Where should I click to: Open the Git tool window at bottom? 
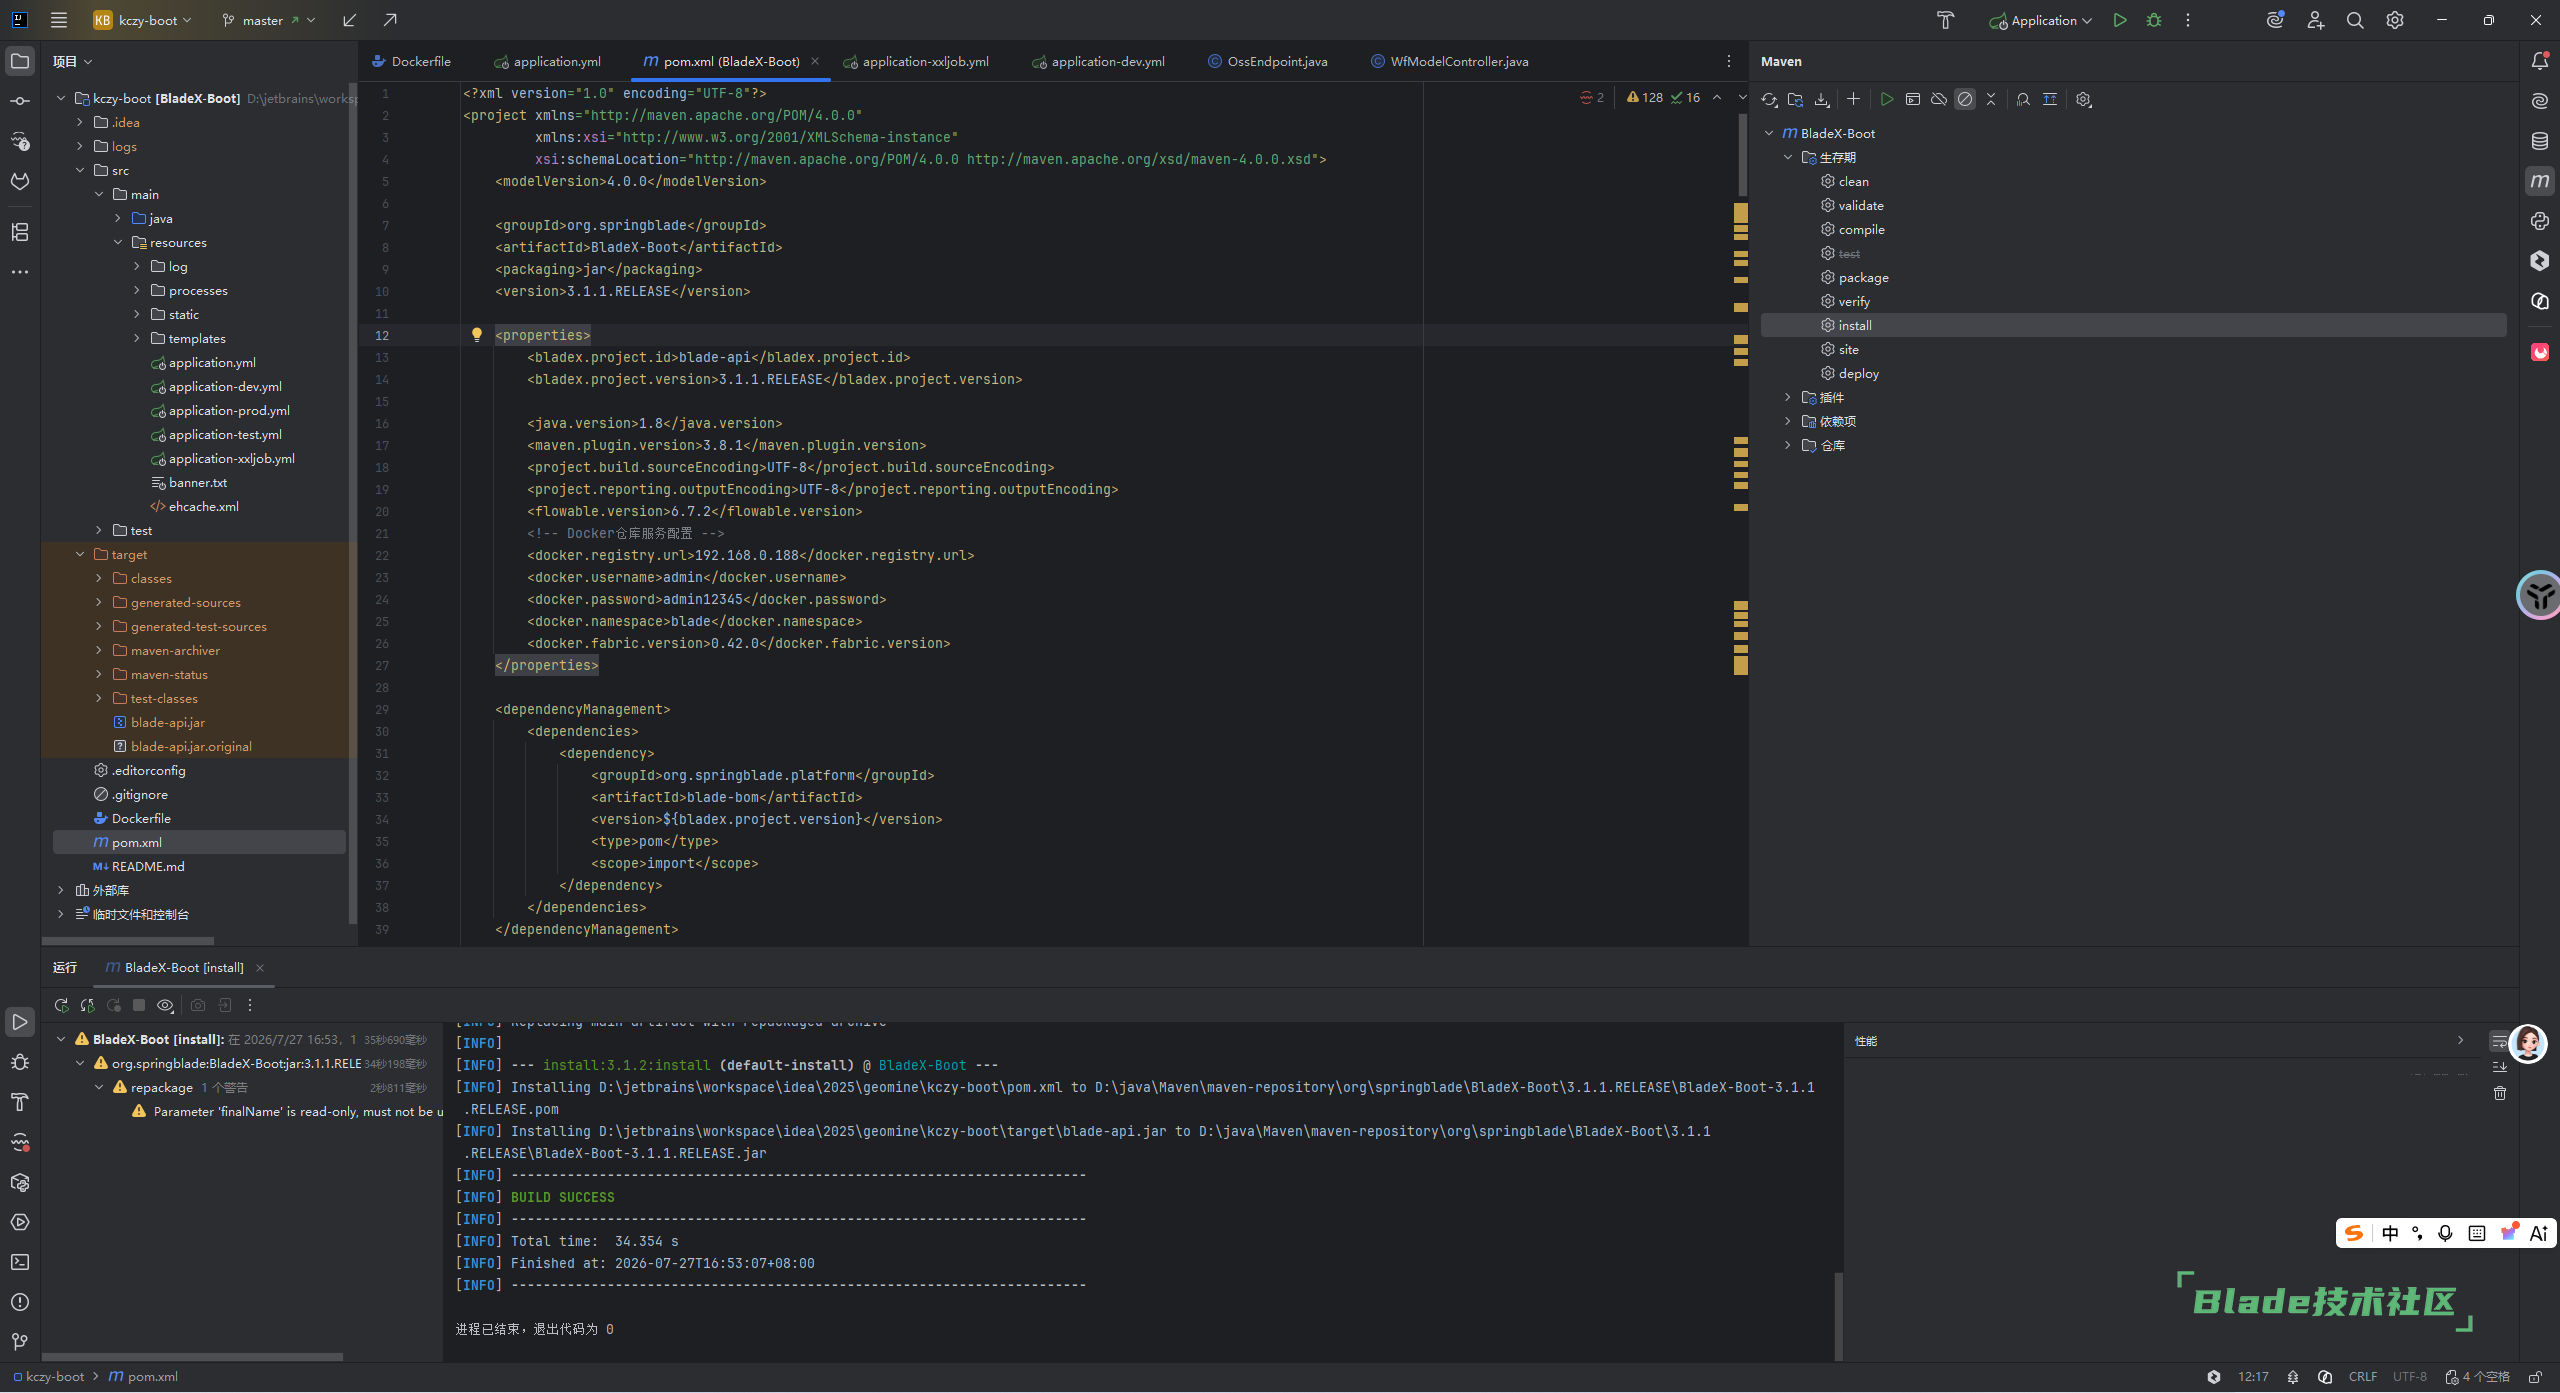(20, 1342)
